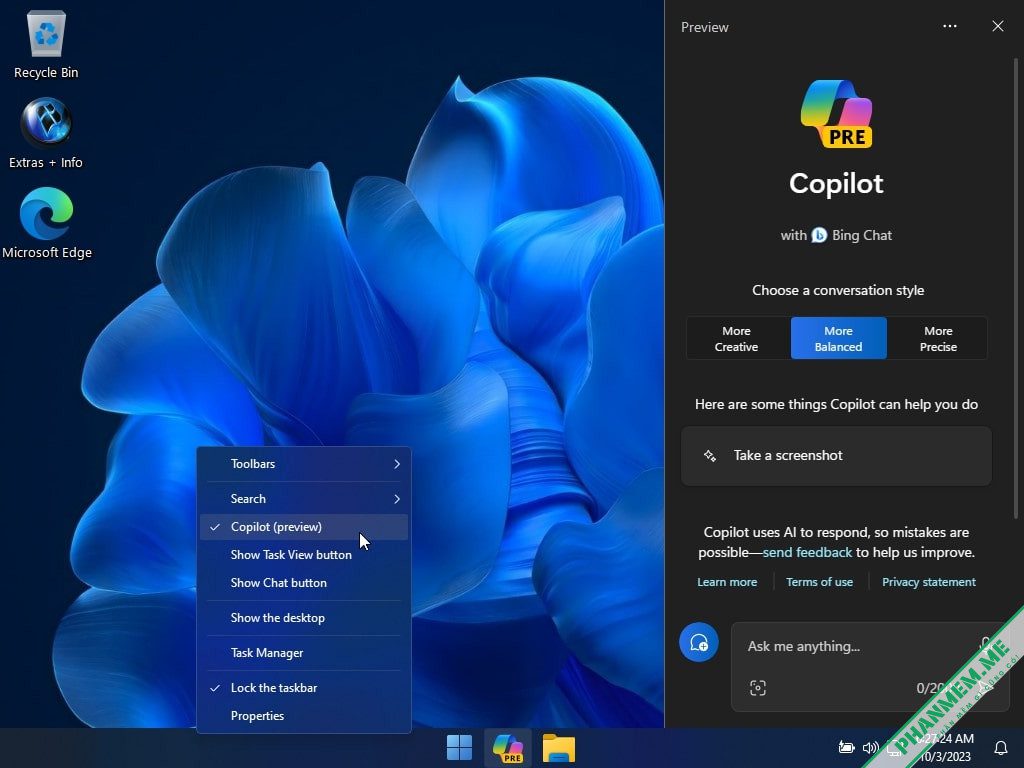Open taskbar Properties

point(304,716)
